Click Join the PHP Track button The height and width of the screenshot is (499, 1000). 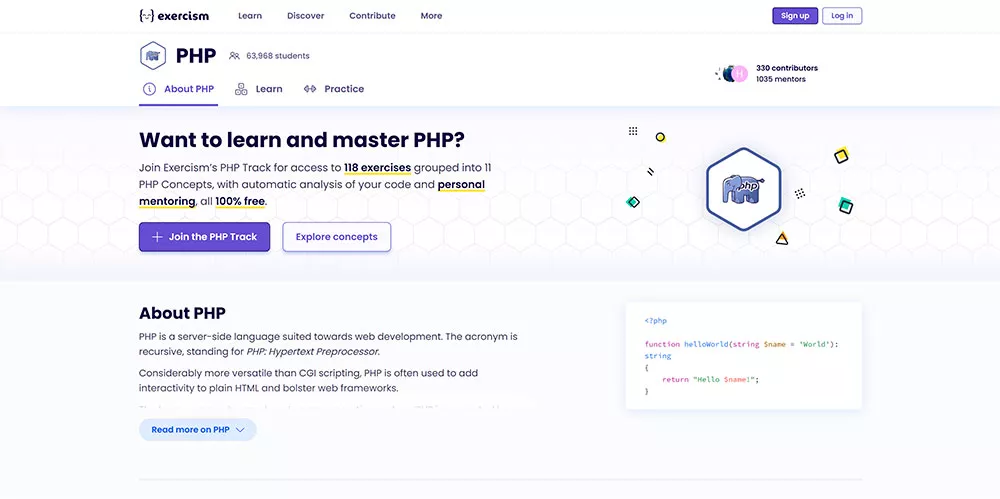click(204, 237)
